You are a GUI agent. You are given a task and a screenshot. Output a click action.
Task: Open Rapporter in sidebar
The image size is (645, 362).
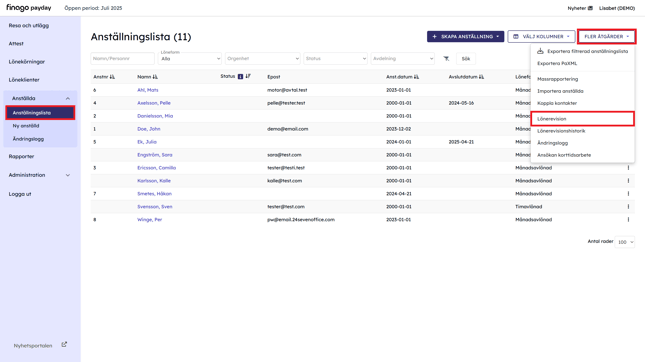tap(21, 156)
